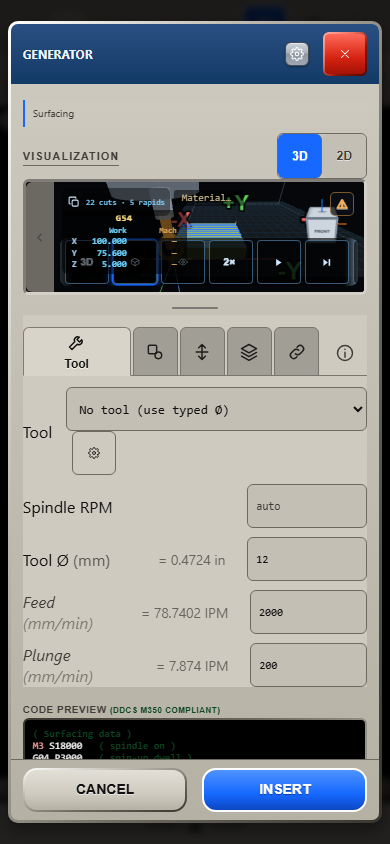Screen dimensions: 390x844
Task: Click the '22 cuts · 5 rapids' text
Action: 125,202
